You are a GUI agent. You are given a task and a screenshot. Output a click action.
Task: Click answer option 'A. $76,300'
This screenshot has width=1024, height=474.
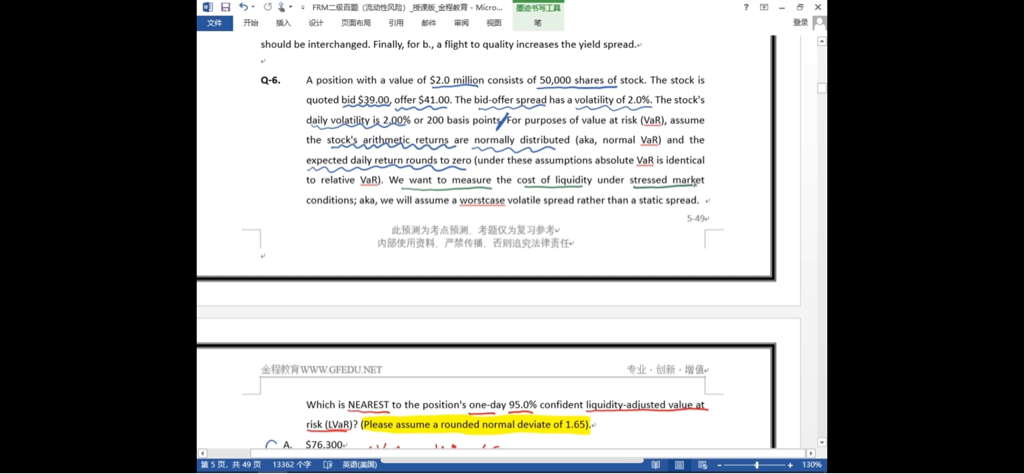(313, 445)
